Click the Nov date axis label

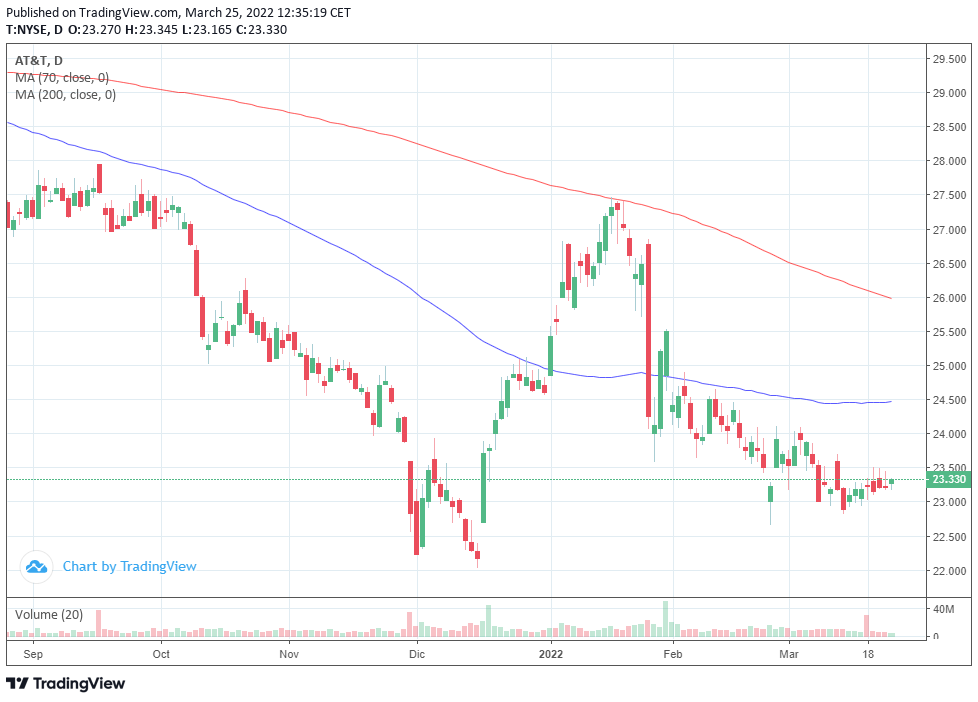click(289, 654)
